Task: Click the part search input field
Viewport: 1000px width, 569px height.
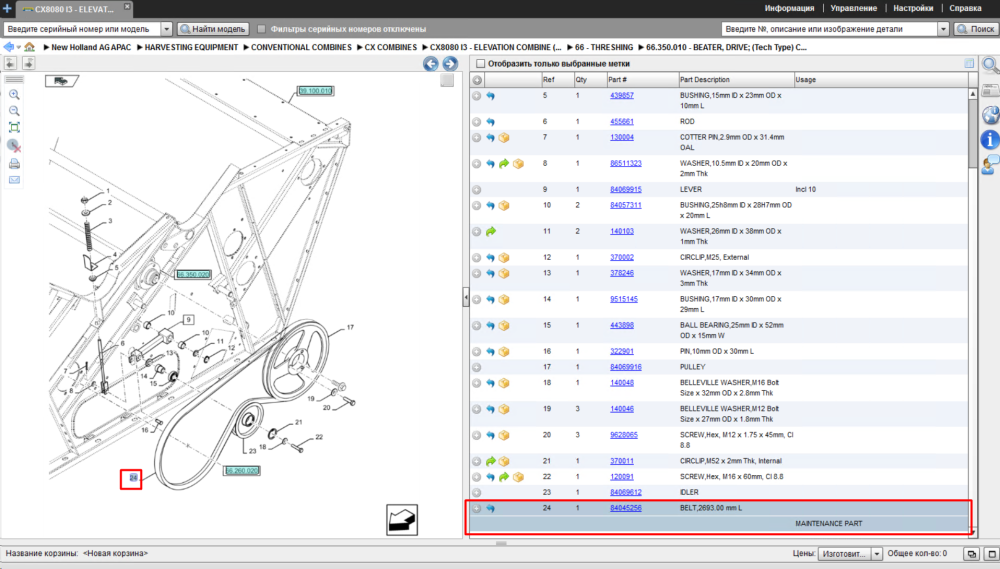Action: point(830,29)
